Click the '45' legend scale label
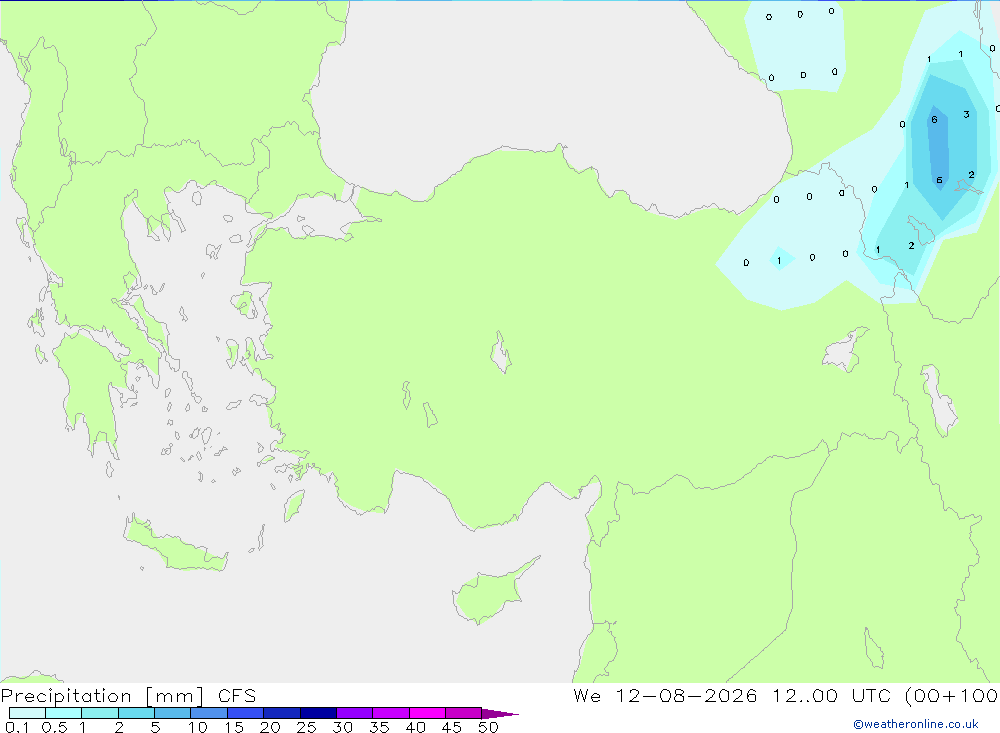The height and width of the screenshot is (733, 1000). coord(452,727)
